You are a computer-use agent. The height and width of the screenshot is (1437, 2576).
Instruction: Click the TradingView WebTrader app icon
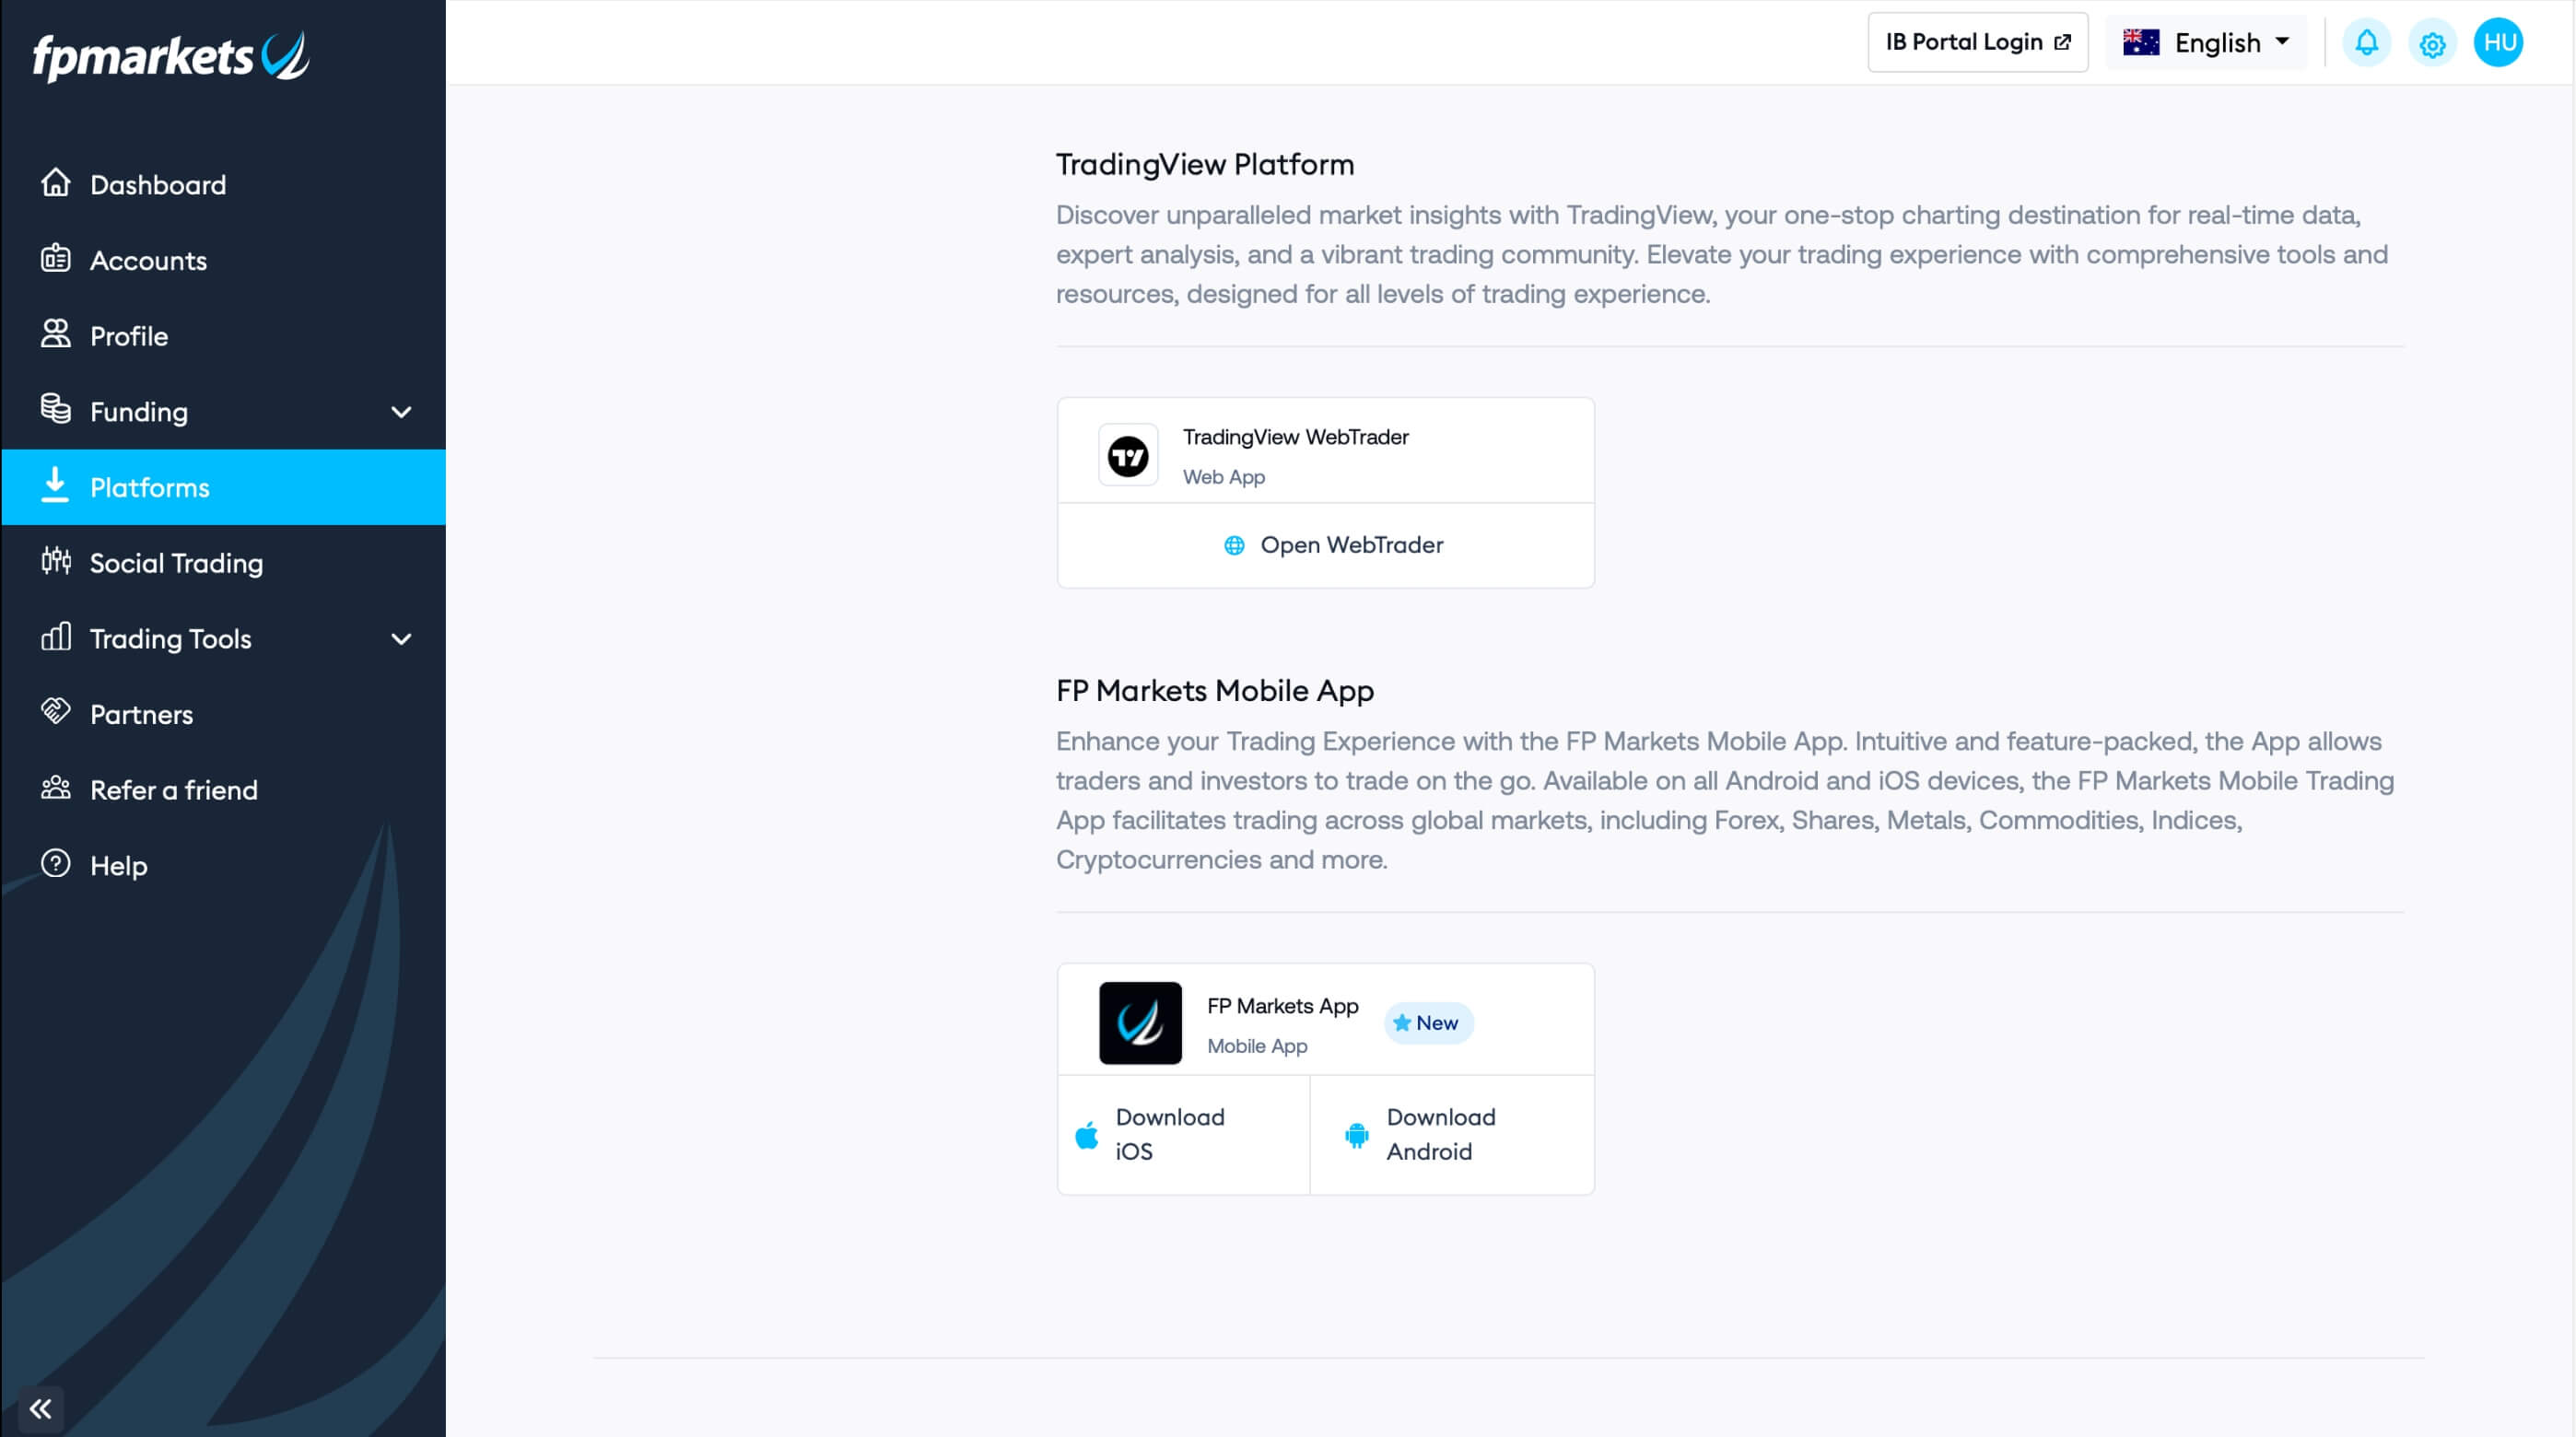tap(1129, 453)
